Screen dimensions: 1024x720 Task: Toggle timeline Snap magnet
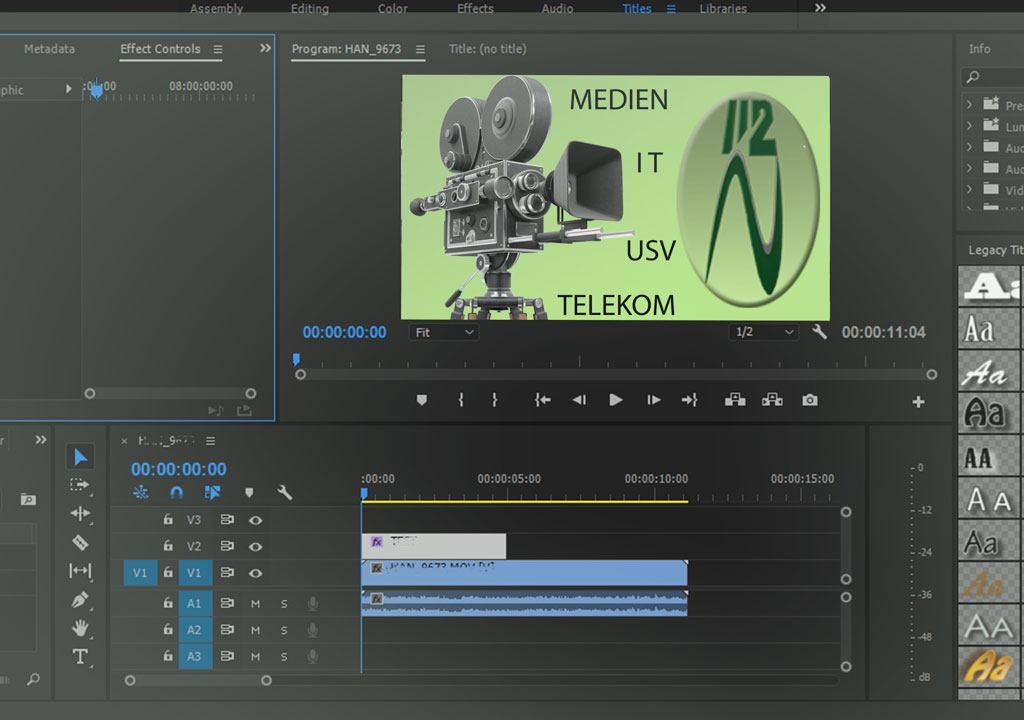click(x=176, y=492)
